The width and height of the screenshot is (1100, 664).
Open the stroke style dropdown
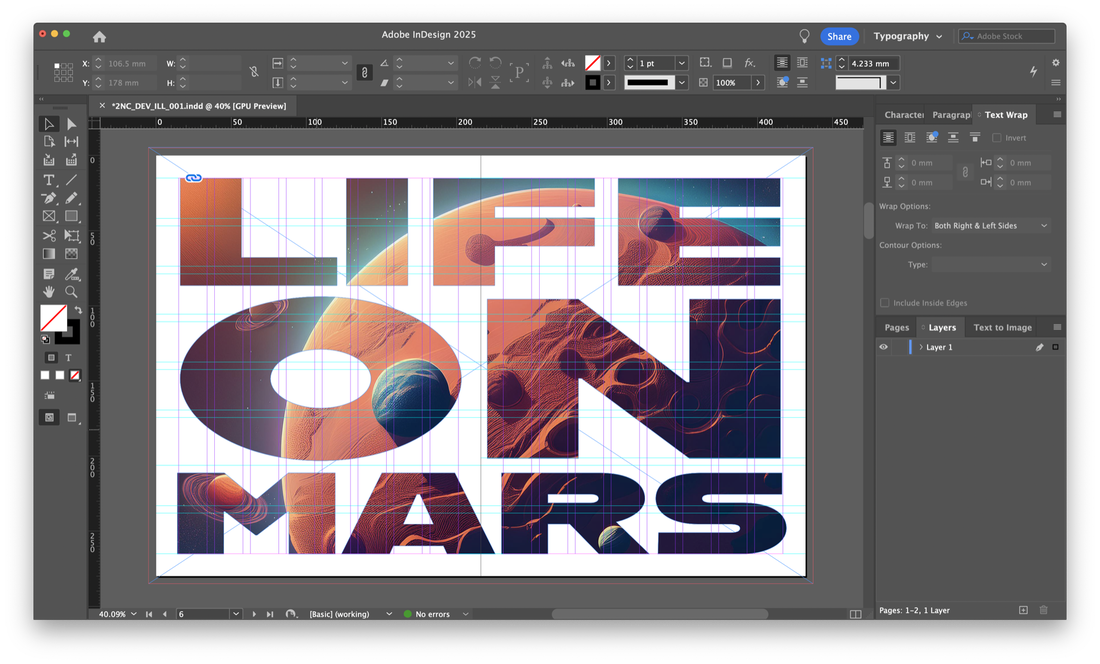(681, 83)
